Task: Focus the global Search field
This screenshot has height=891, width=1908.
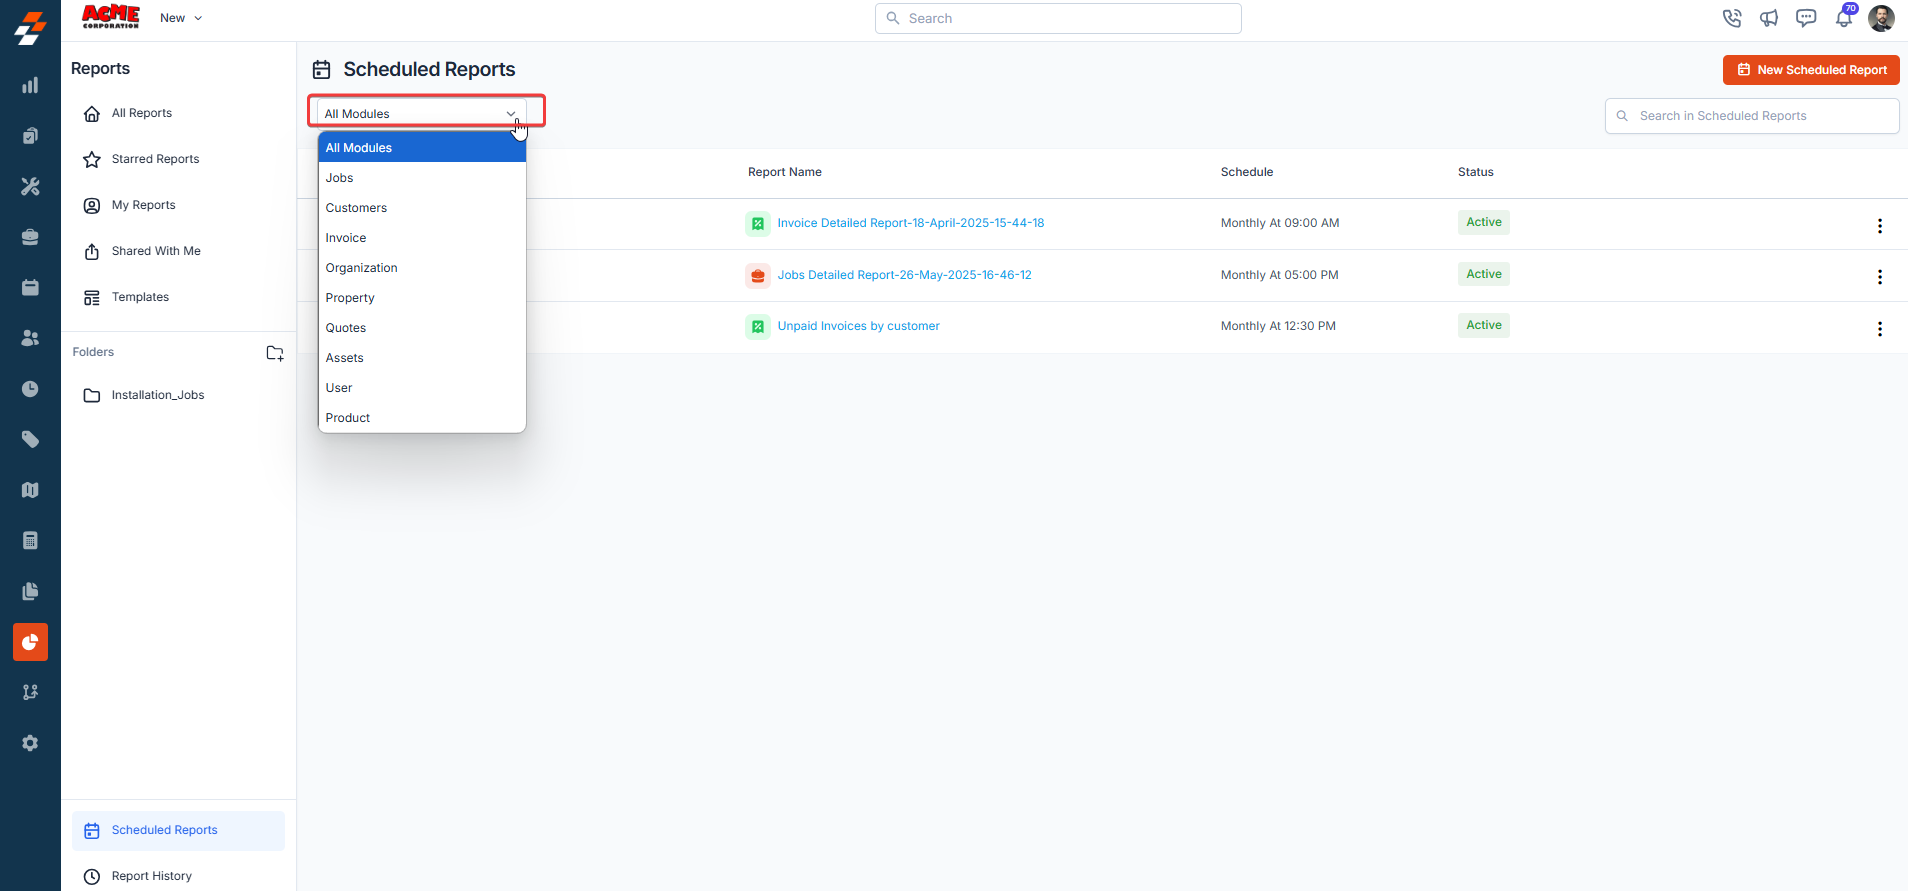Action: pos(1058,18)
